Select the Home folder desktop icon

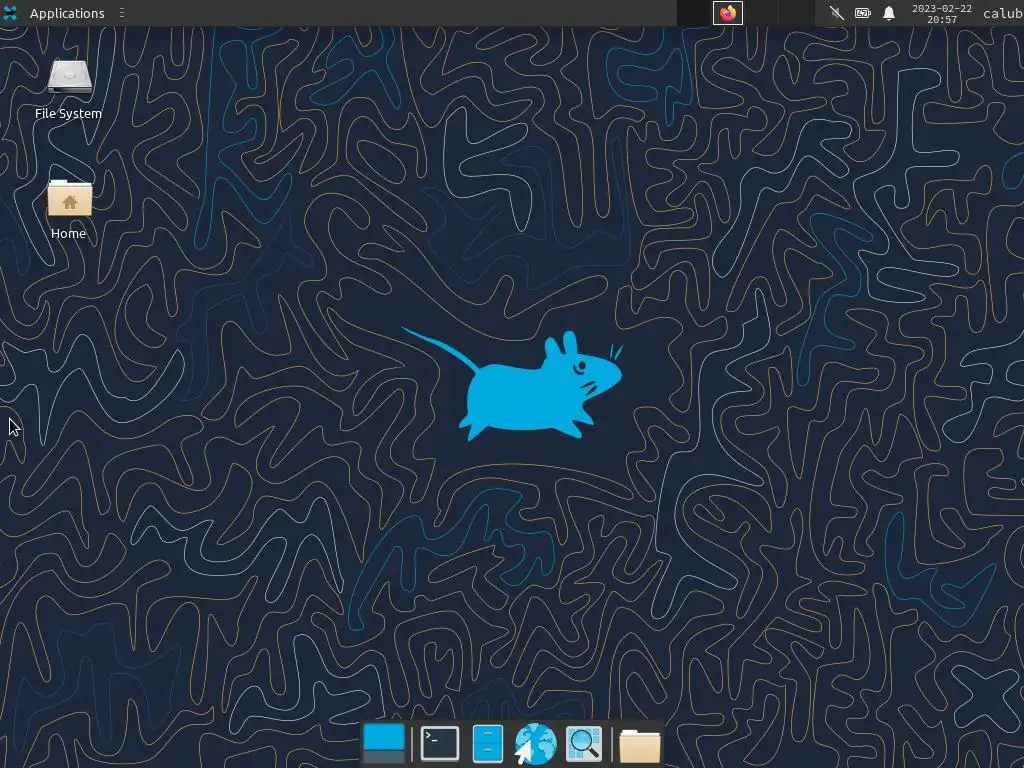(69, 198)
